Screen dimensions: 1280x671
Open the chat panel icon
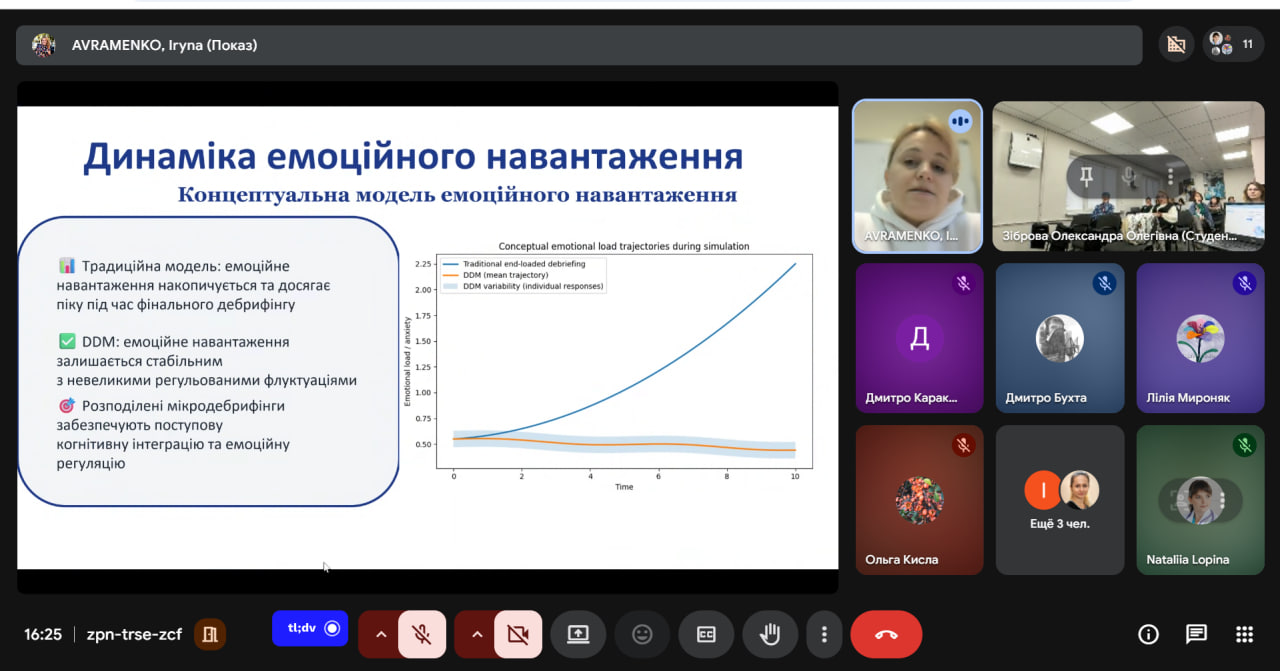click(1196, 634)
